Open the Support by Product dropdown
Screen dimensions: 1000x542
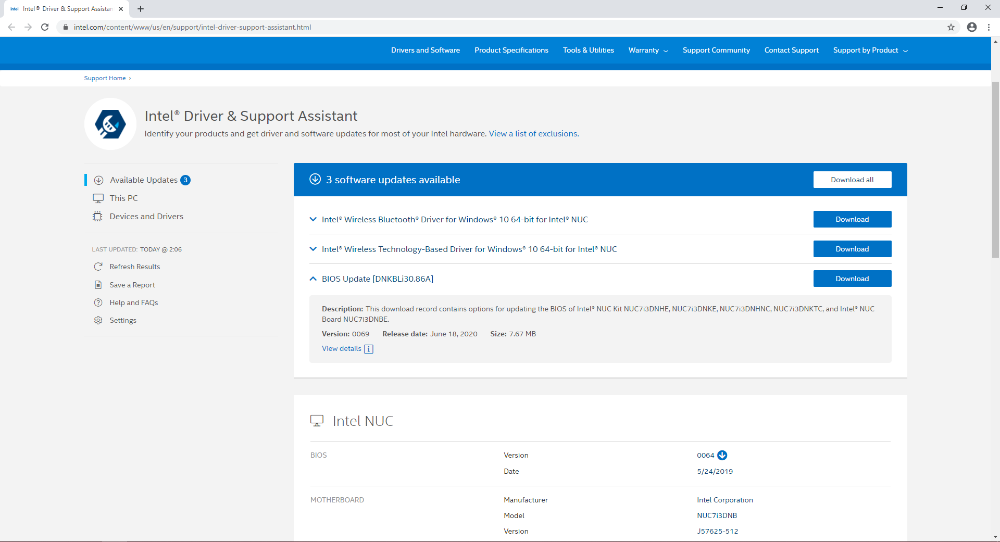870,50
